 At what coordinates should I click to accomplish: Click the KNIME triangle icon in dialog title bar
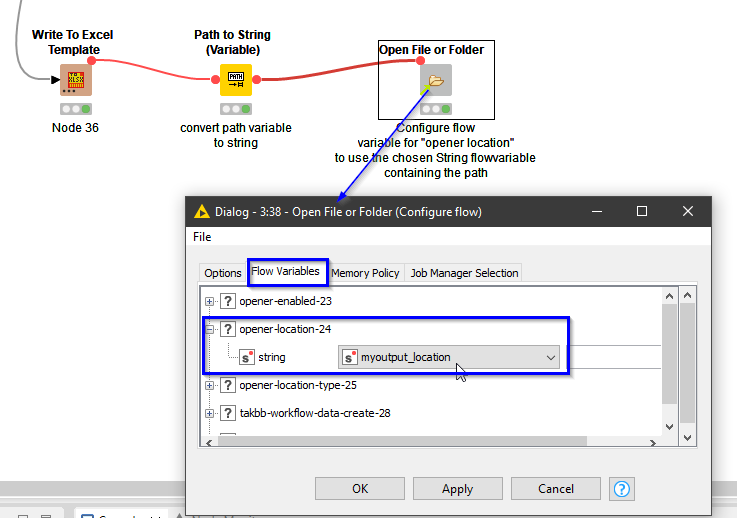(x=201, y=212)
